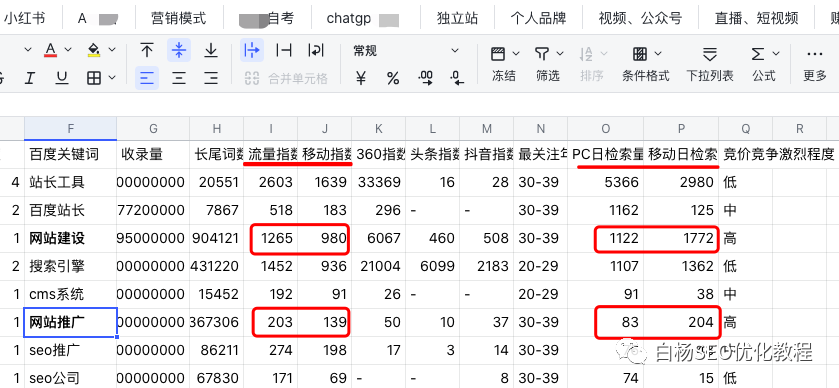Select the text clip mode icon
839x388 pixels.
tap(284, 50)
